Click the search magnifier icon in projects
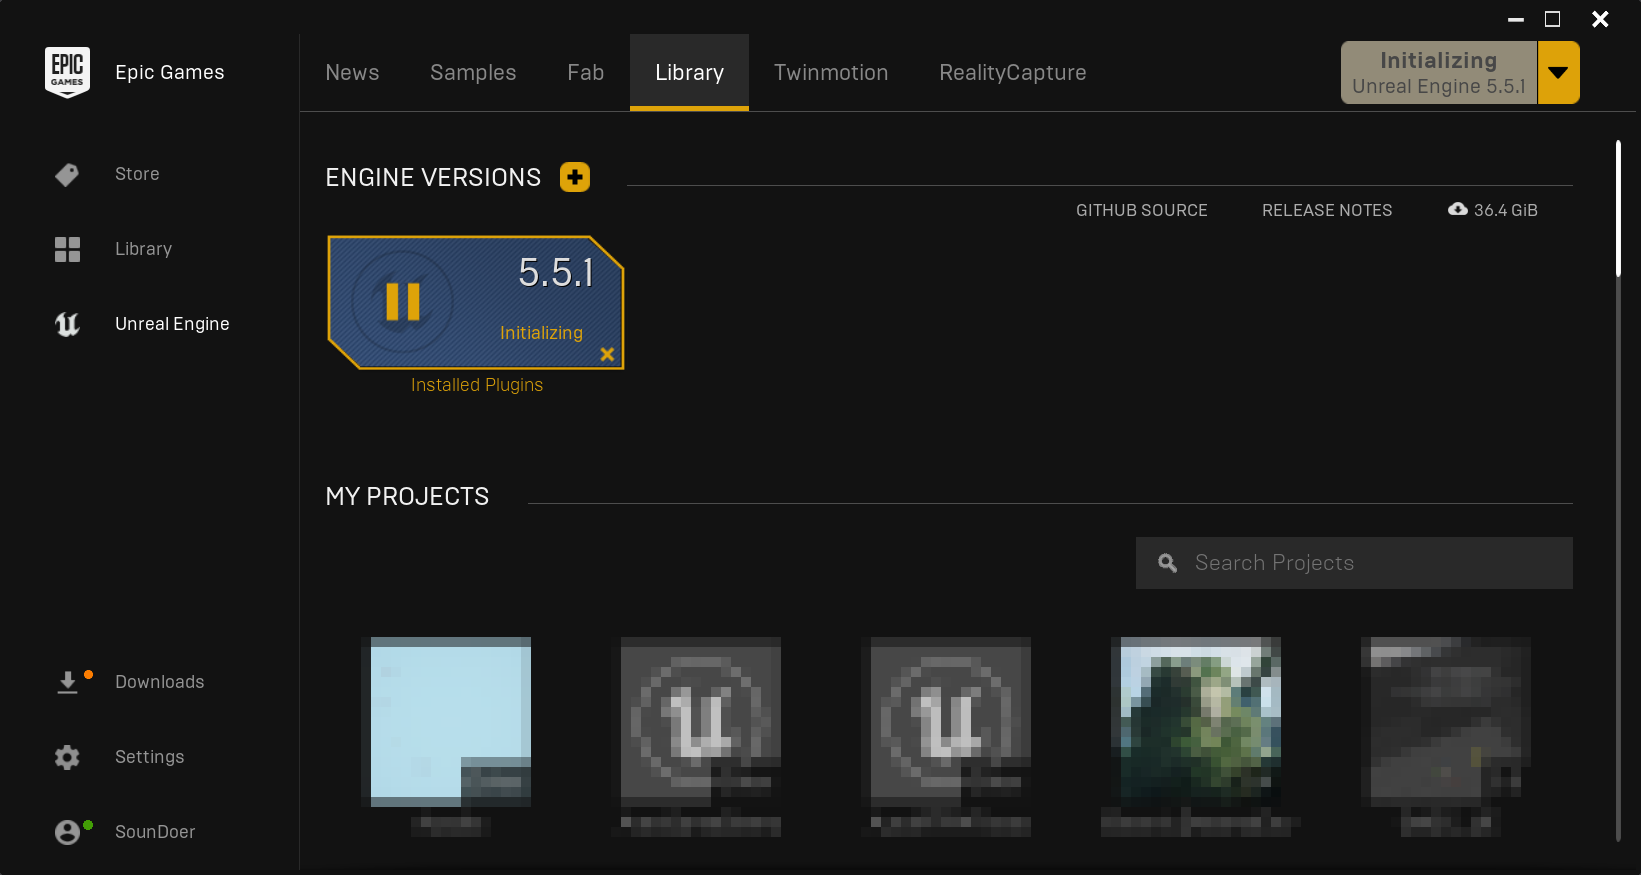 point(1167,563)
